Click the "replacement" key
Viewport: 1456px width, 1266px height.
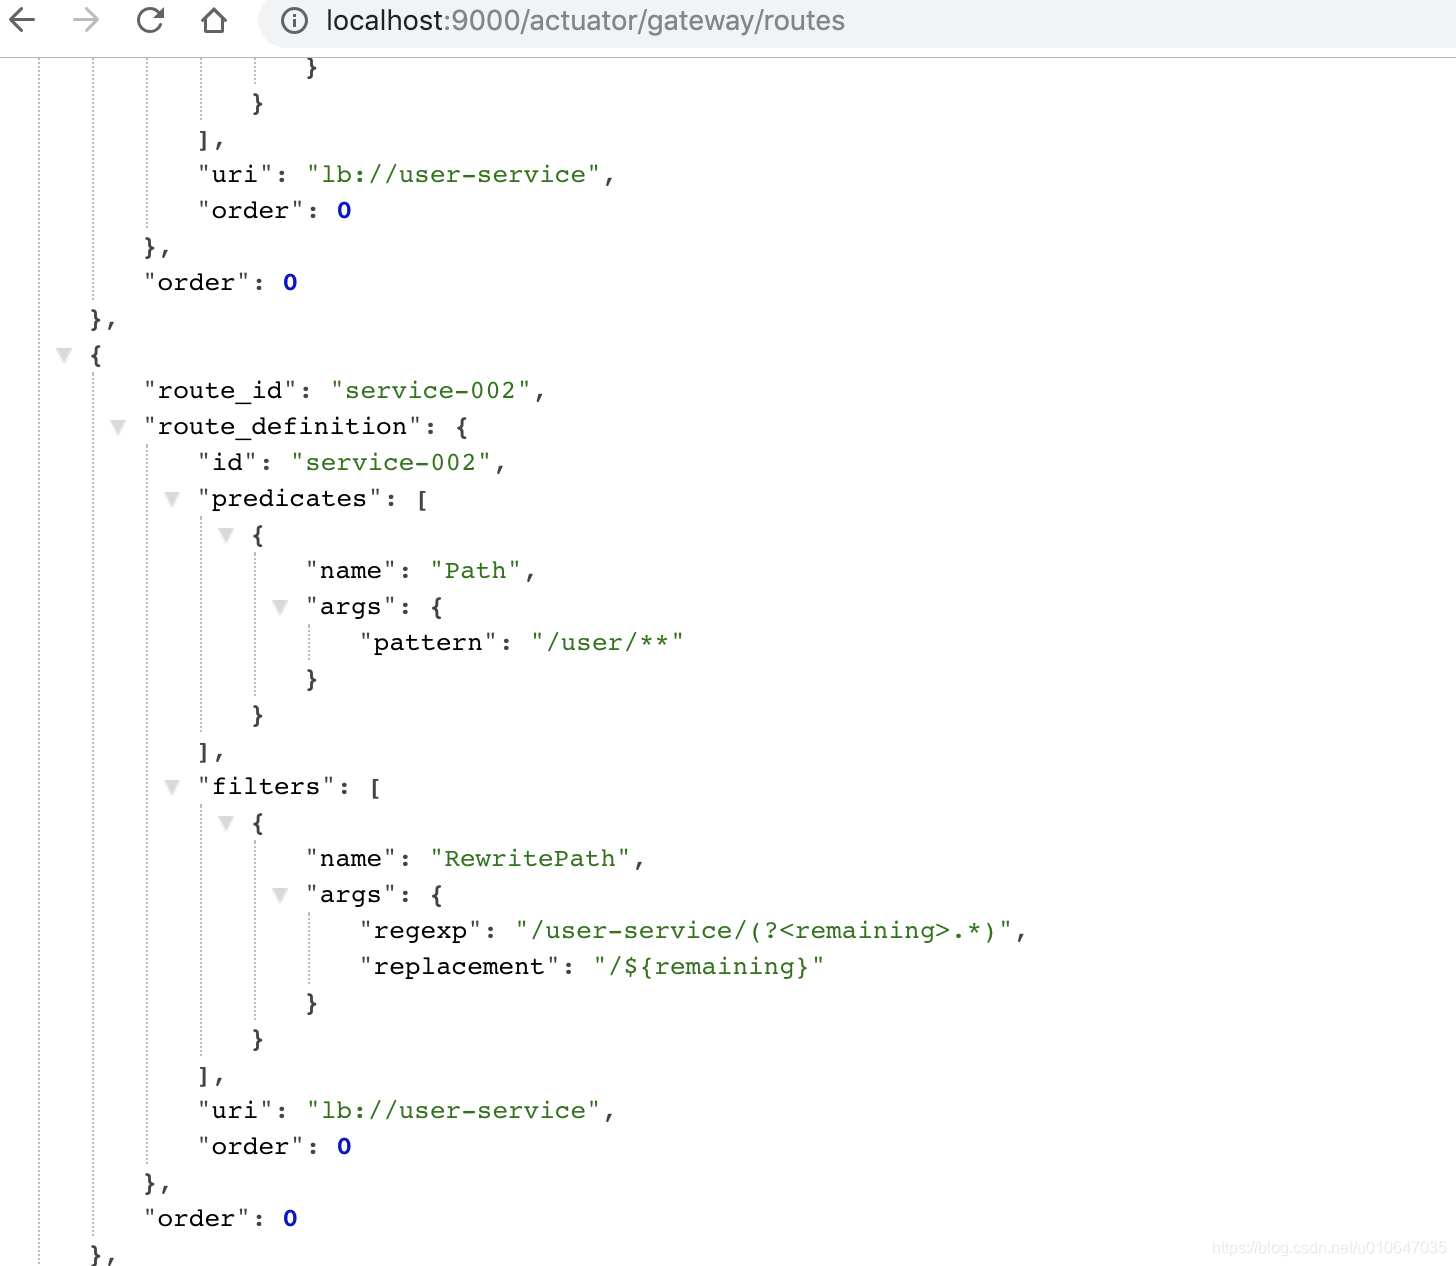(x=459, y=966)
